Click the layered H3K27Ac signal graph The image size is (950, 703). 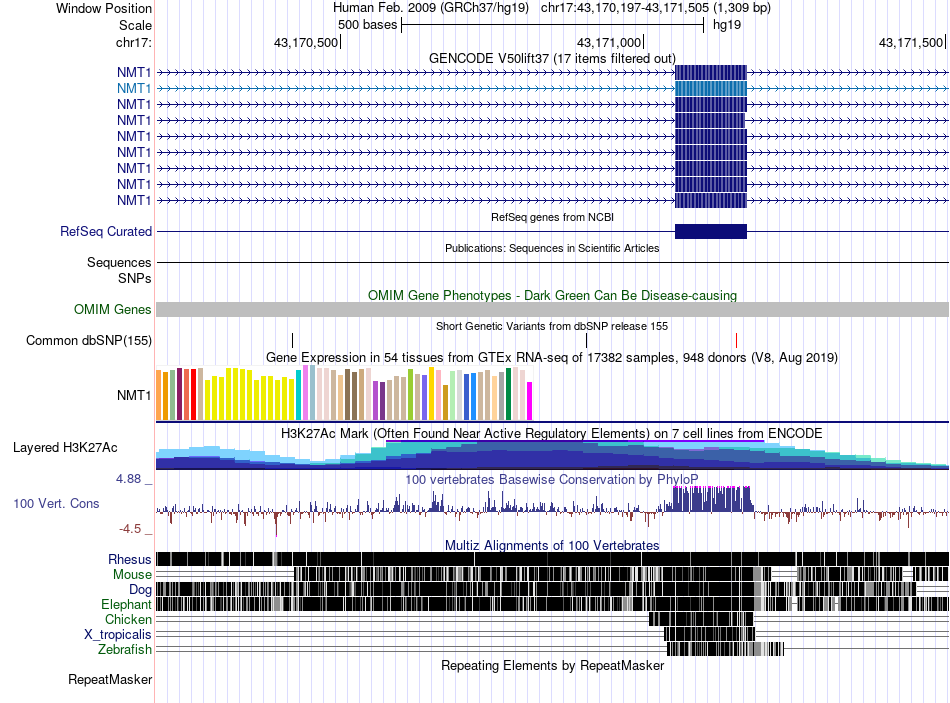pos(552,455)
